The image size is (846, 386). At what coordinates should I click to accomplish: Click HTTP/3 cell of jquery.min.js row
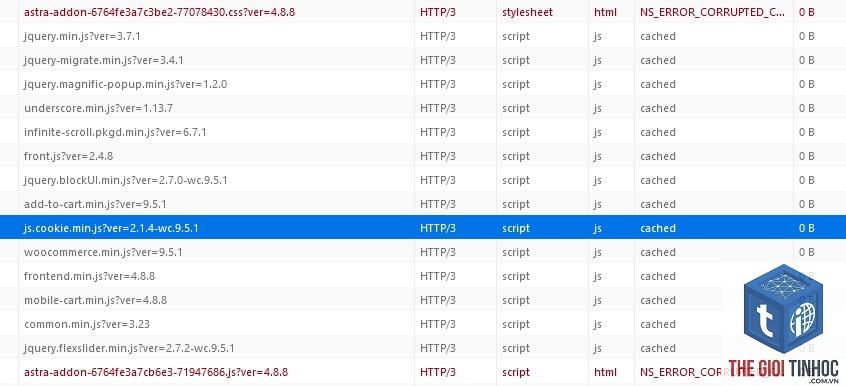click(x=438, y=36)
